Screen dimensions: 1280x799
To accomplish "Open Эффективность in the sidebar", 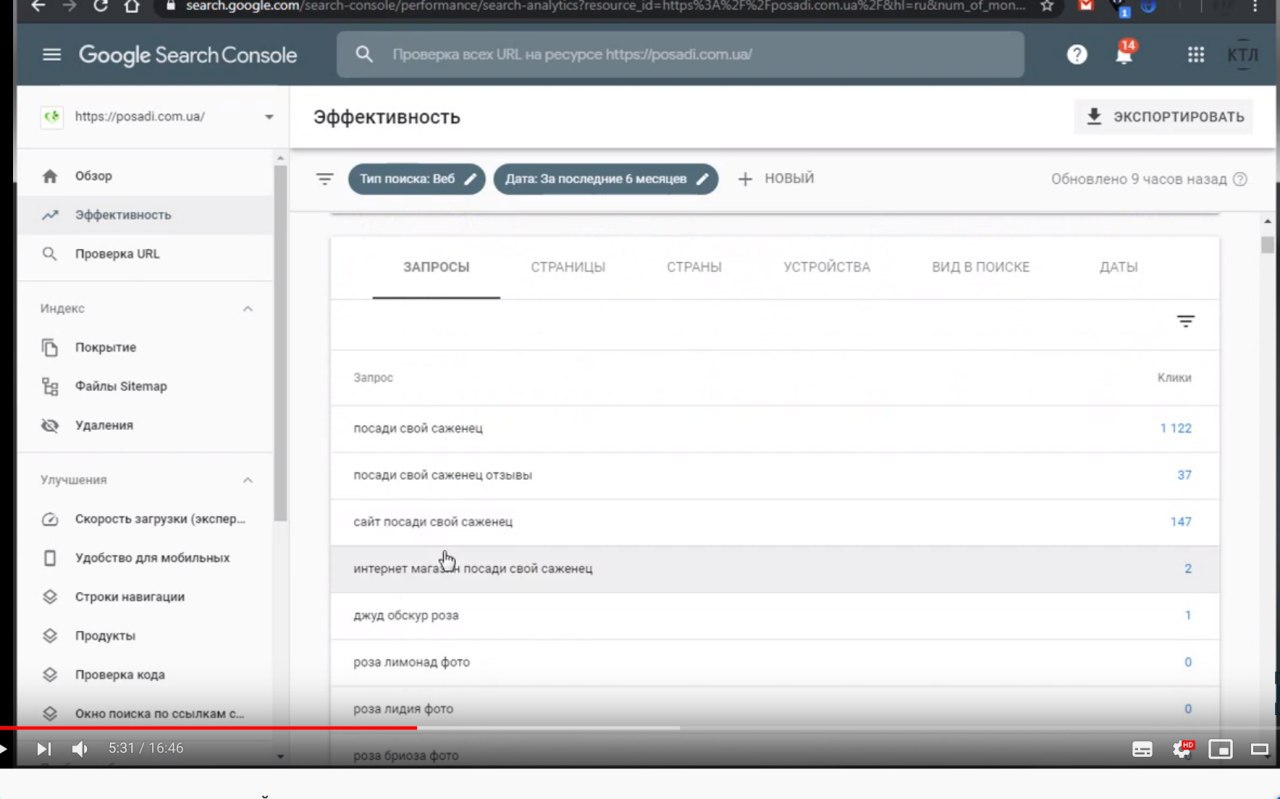I will click(145, 215).
